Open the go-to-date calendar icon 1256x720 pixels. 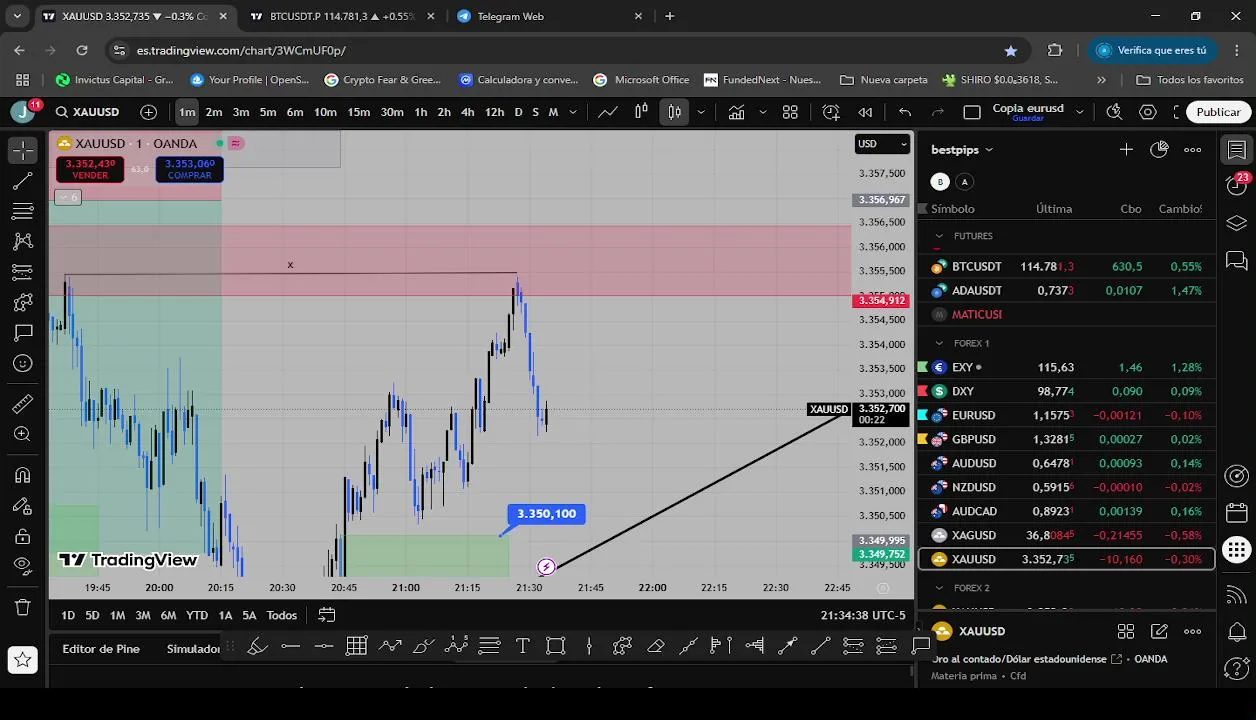(327, 615)
